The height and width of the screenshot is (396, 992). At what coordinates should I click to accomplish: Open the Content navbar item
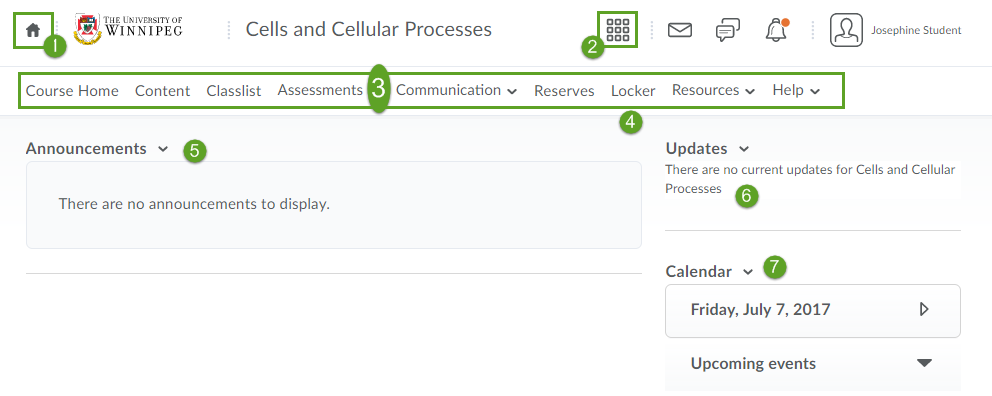click(x=163, y=91)
